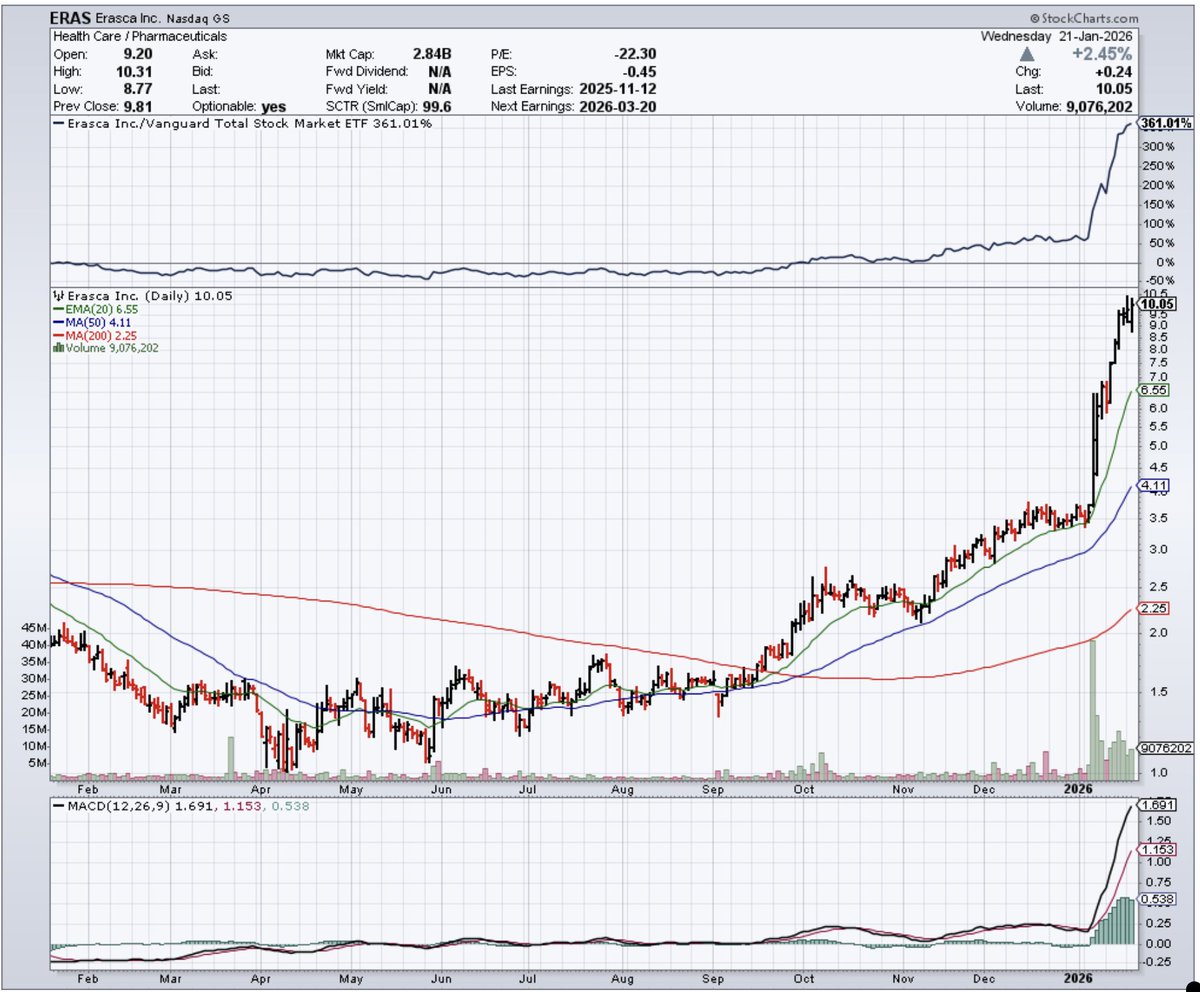The height and width of the screenshot is (992, 1200).
Task: Select the Prev Close value 9.81
Action: pyautogui.click(x=138, y=105)
